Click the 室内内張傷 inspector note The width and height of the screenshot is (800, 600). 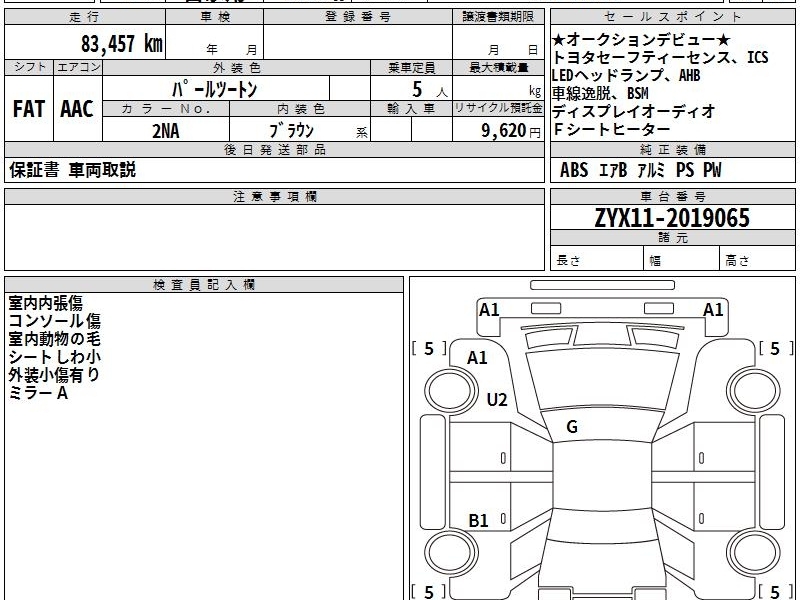[x=45, y=303]
